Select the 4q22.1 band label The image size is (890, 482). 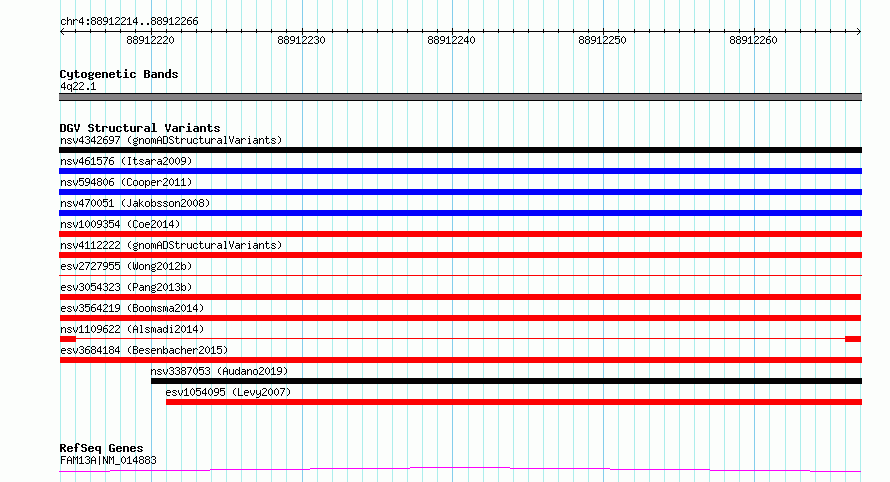78,86
